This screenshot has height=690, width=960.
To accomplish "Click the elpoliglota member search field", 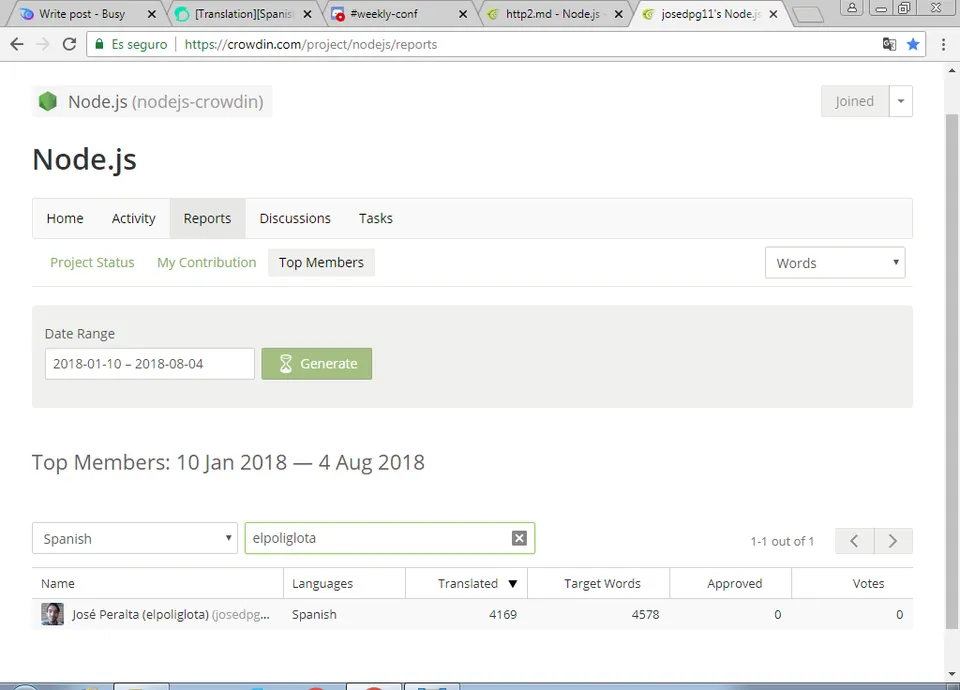I will click(390, 538).
